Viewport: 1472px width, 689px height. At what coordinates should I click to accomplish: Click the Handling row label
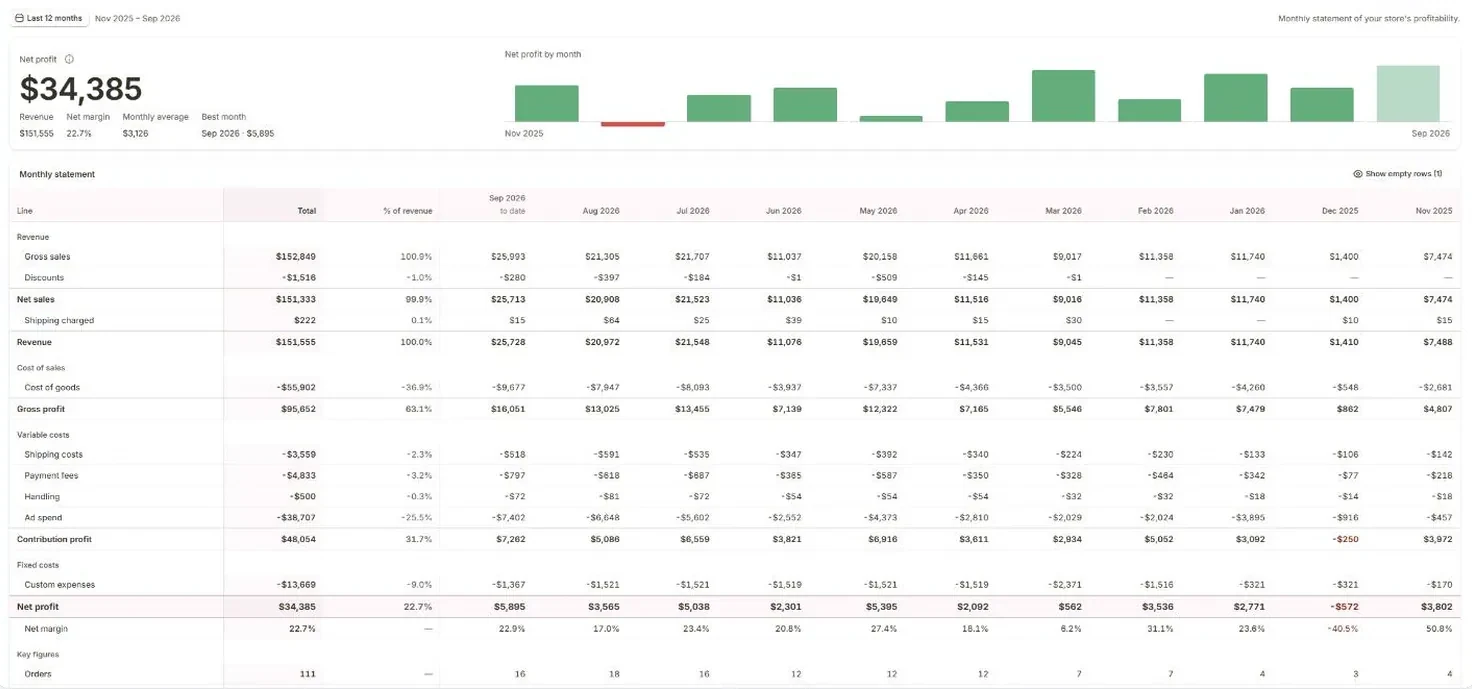tap(42, 497)
